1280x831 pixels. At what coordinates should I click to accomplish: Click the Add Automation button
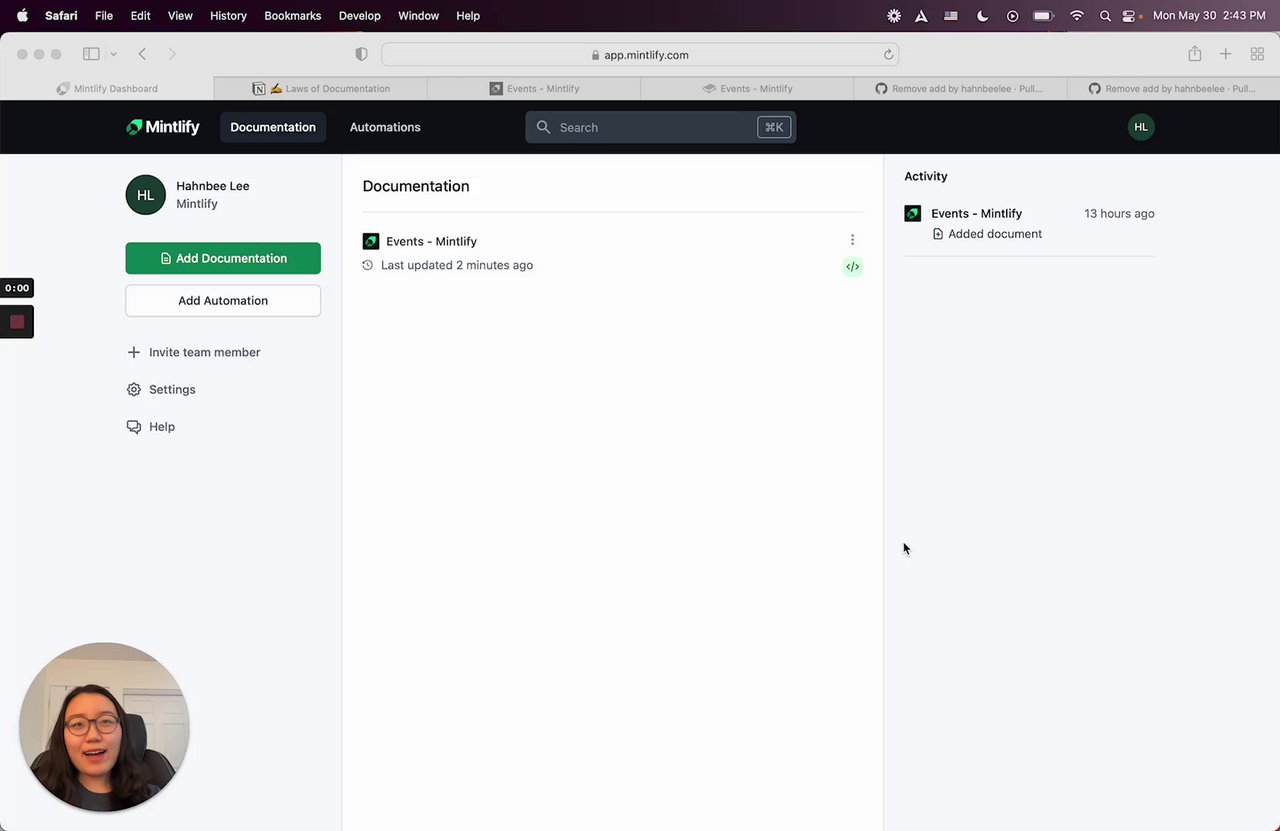(223, 300)
